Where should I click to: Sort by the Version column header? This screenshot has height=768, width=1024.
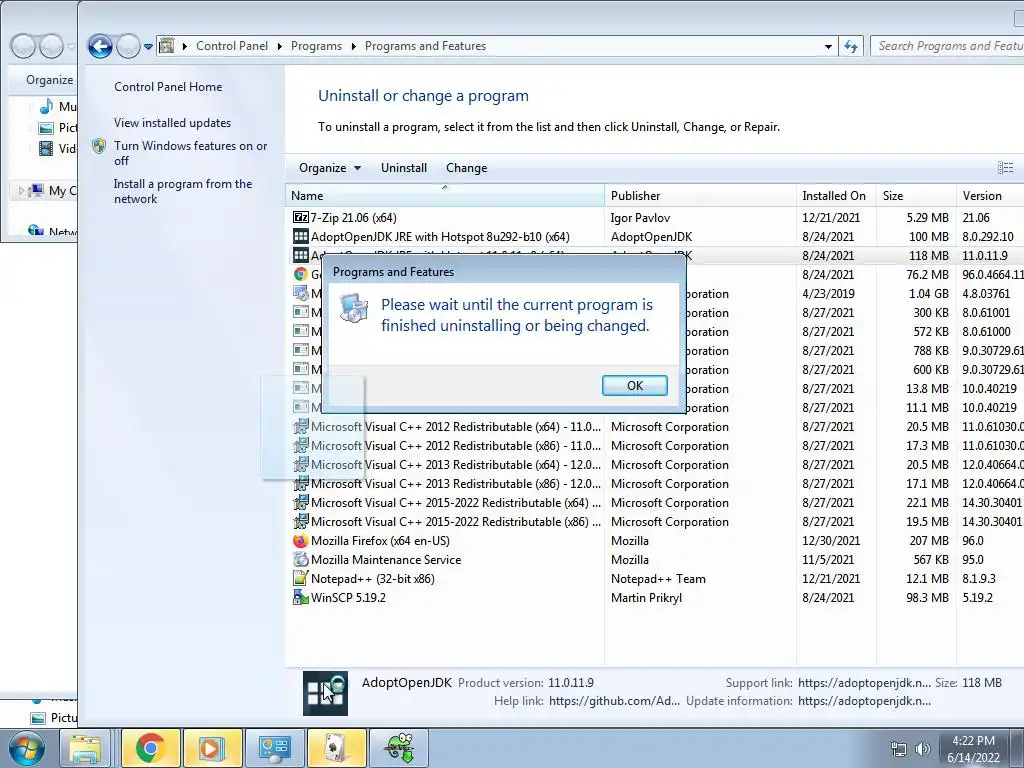[990, 195]
